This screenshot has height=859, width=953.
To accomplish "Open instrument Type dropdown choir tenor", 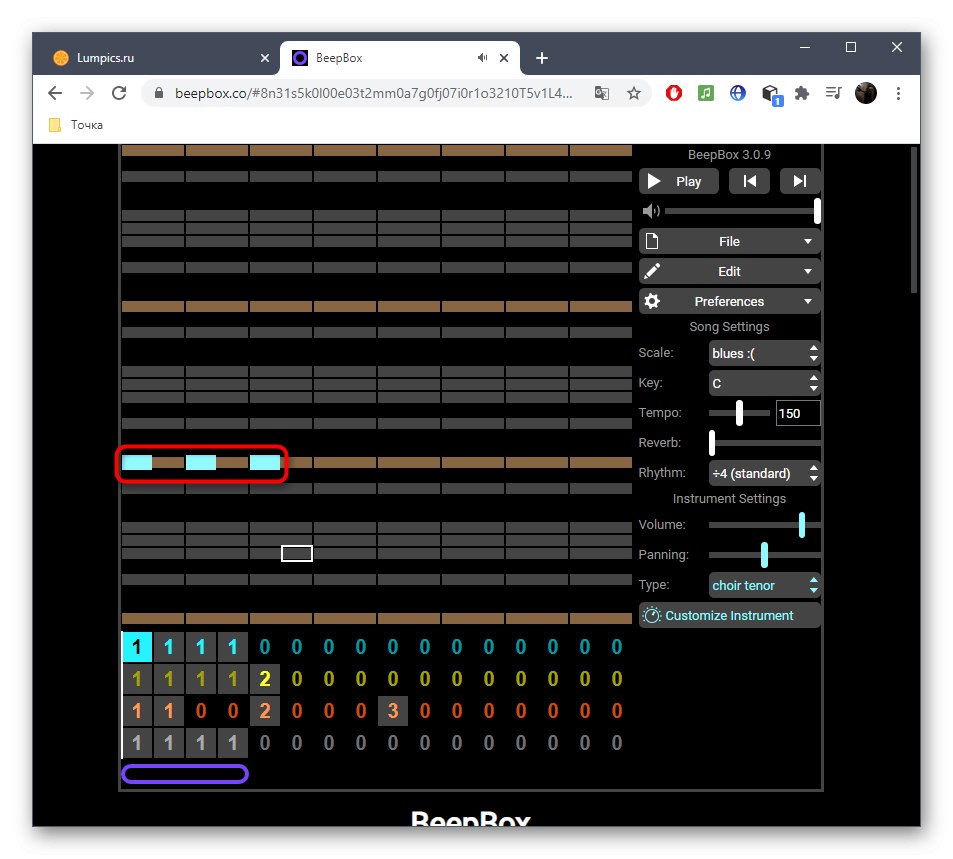I will pyautogui.click(x=764, y=585).
